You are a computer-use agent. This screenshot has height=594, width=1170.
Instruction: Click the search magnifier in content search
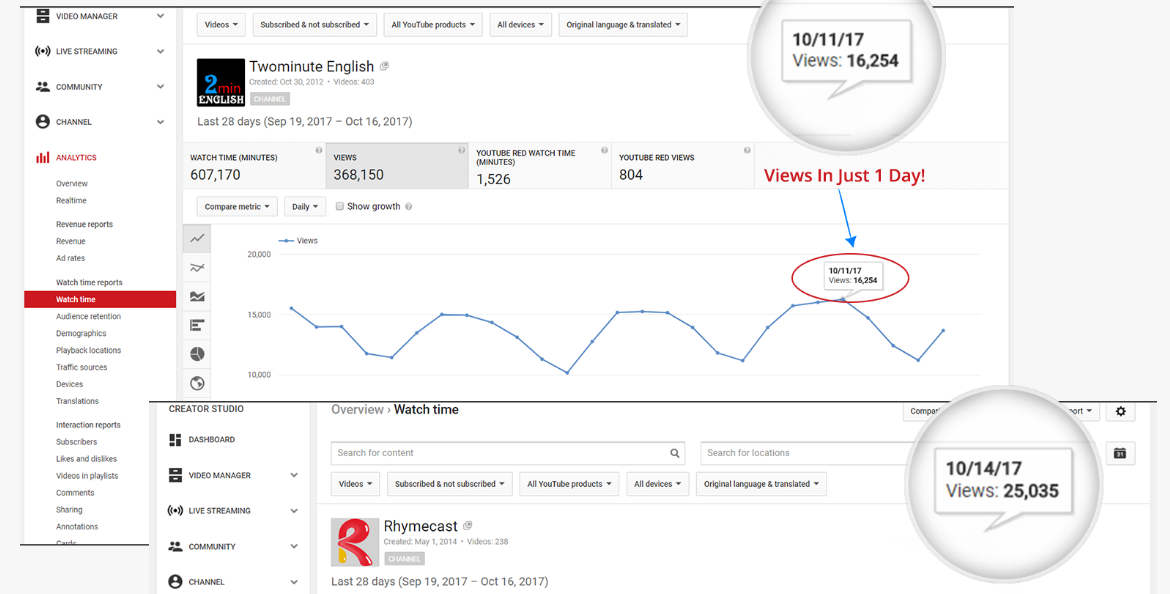tap(675, 453)
